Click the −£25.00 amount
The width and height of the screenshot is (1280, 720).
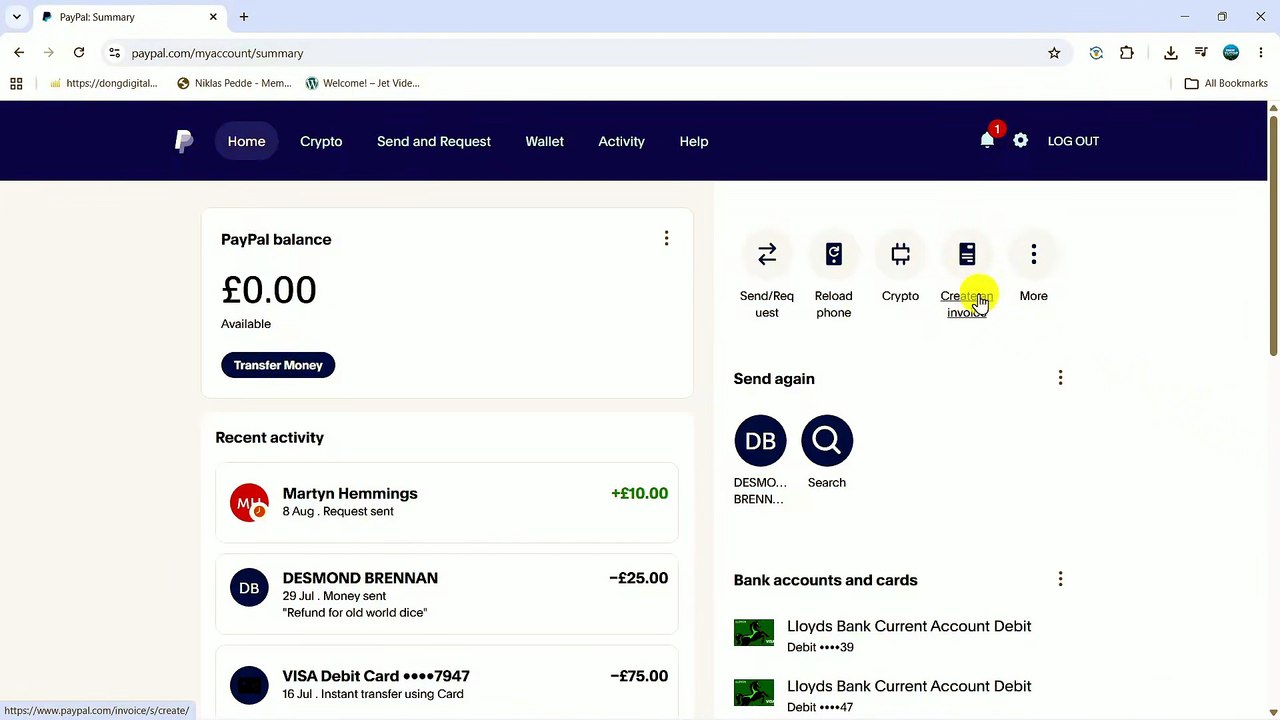click(x=638, y=578)
